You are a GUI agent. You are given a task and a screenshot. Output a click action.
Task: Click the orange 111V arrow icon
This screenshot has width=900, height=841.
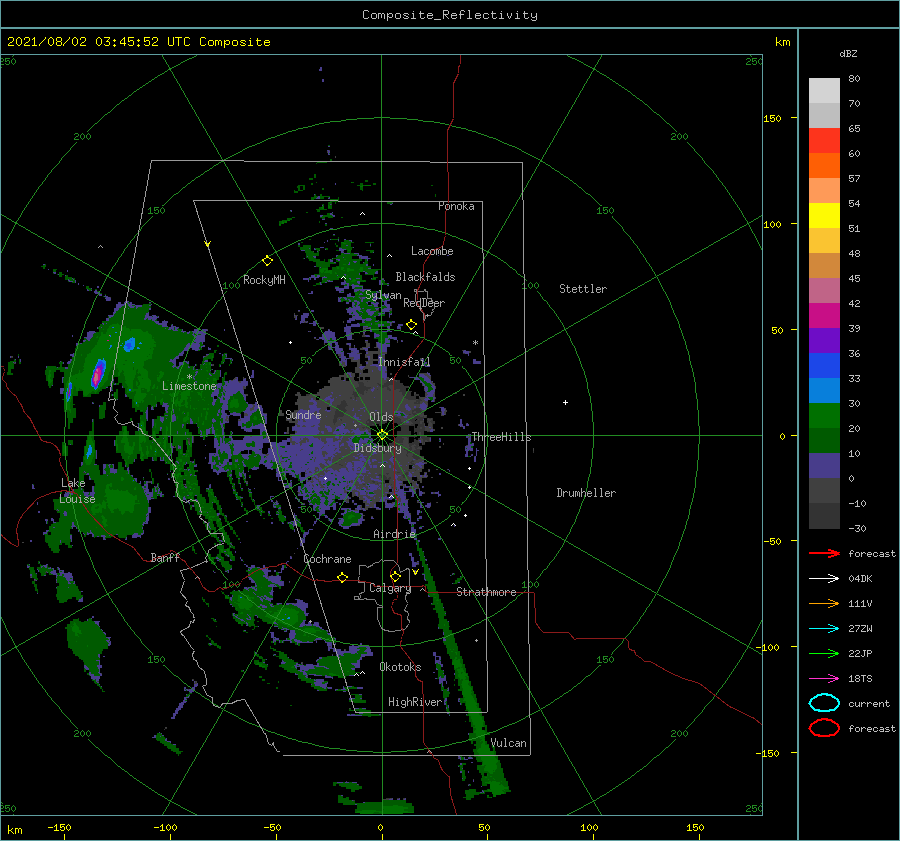pos(824,603)
